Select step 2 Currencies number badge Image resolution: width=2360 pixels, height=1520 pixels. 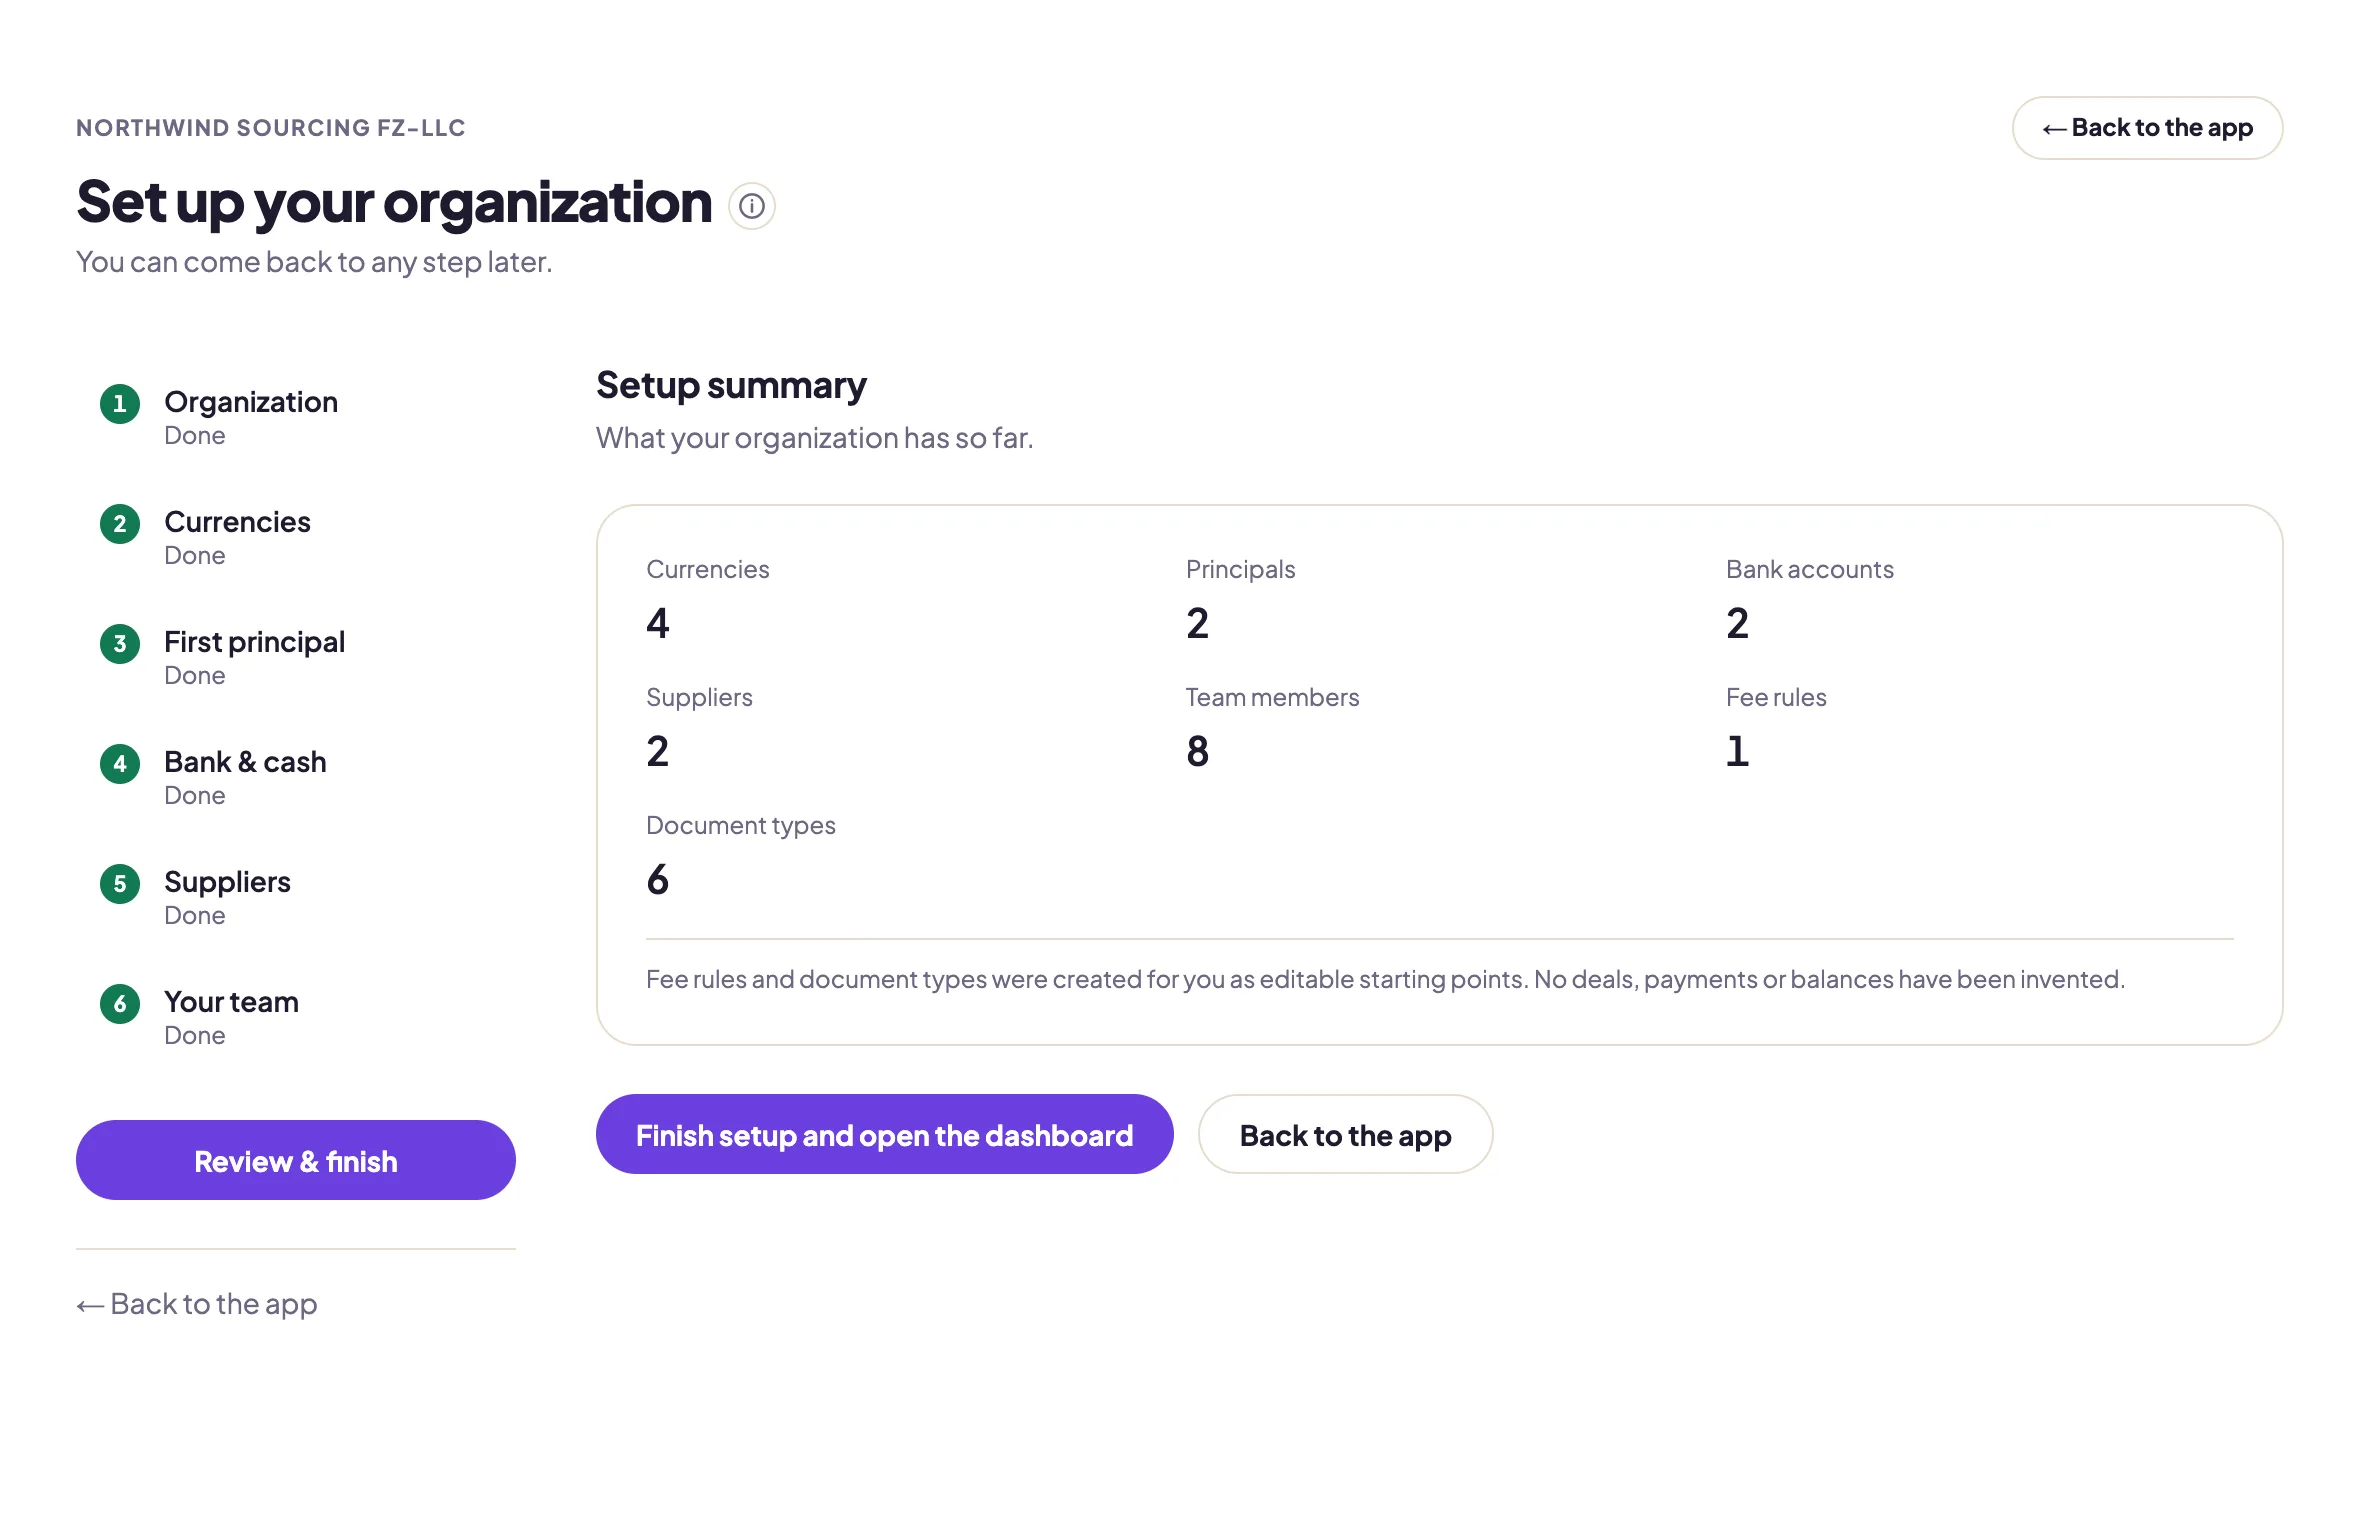[120, 524]
